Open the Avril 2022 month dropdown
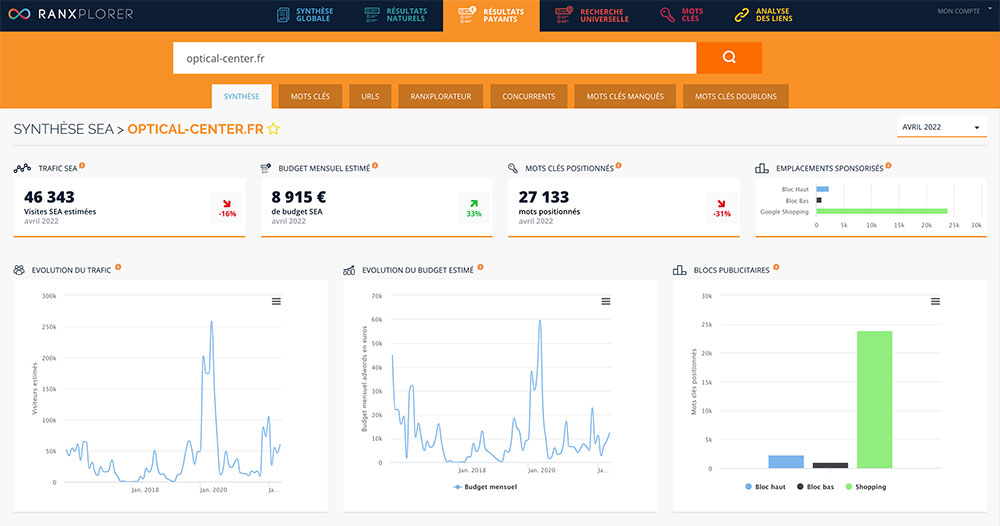 (941, 127)
